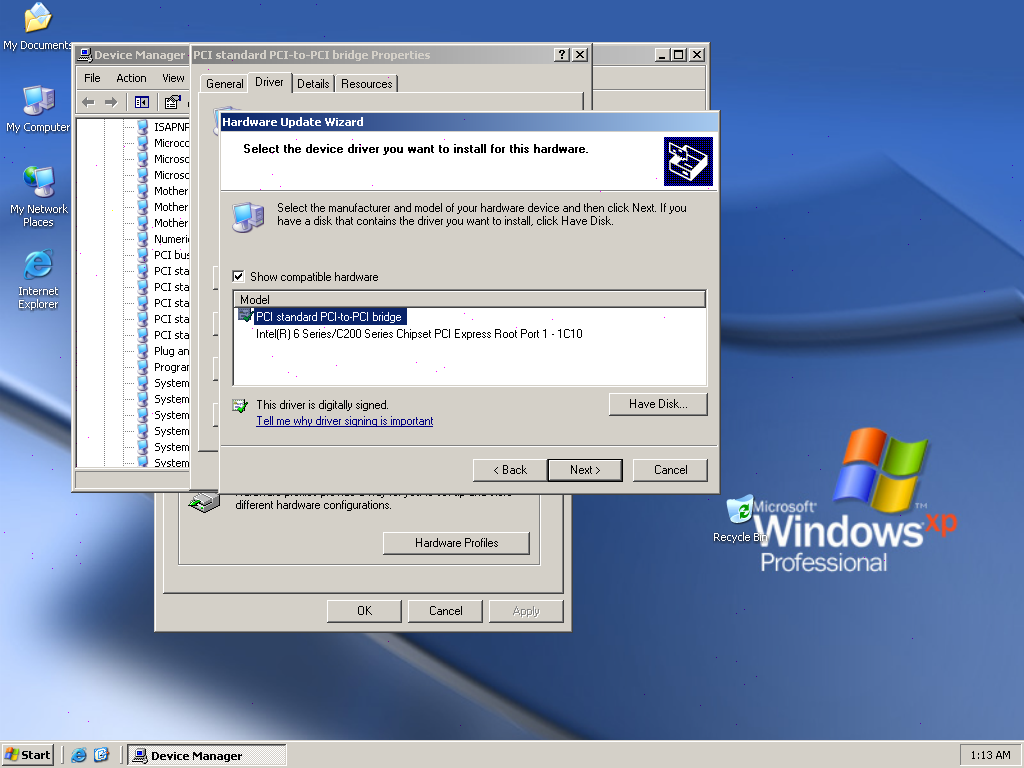Launch Internet Explorer from the quick launch bar
Screen dimensions: 1024x768
[x=79, y=755]
